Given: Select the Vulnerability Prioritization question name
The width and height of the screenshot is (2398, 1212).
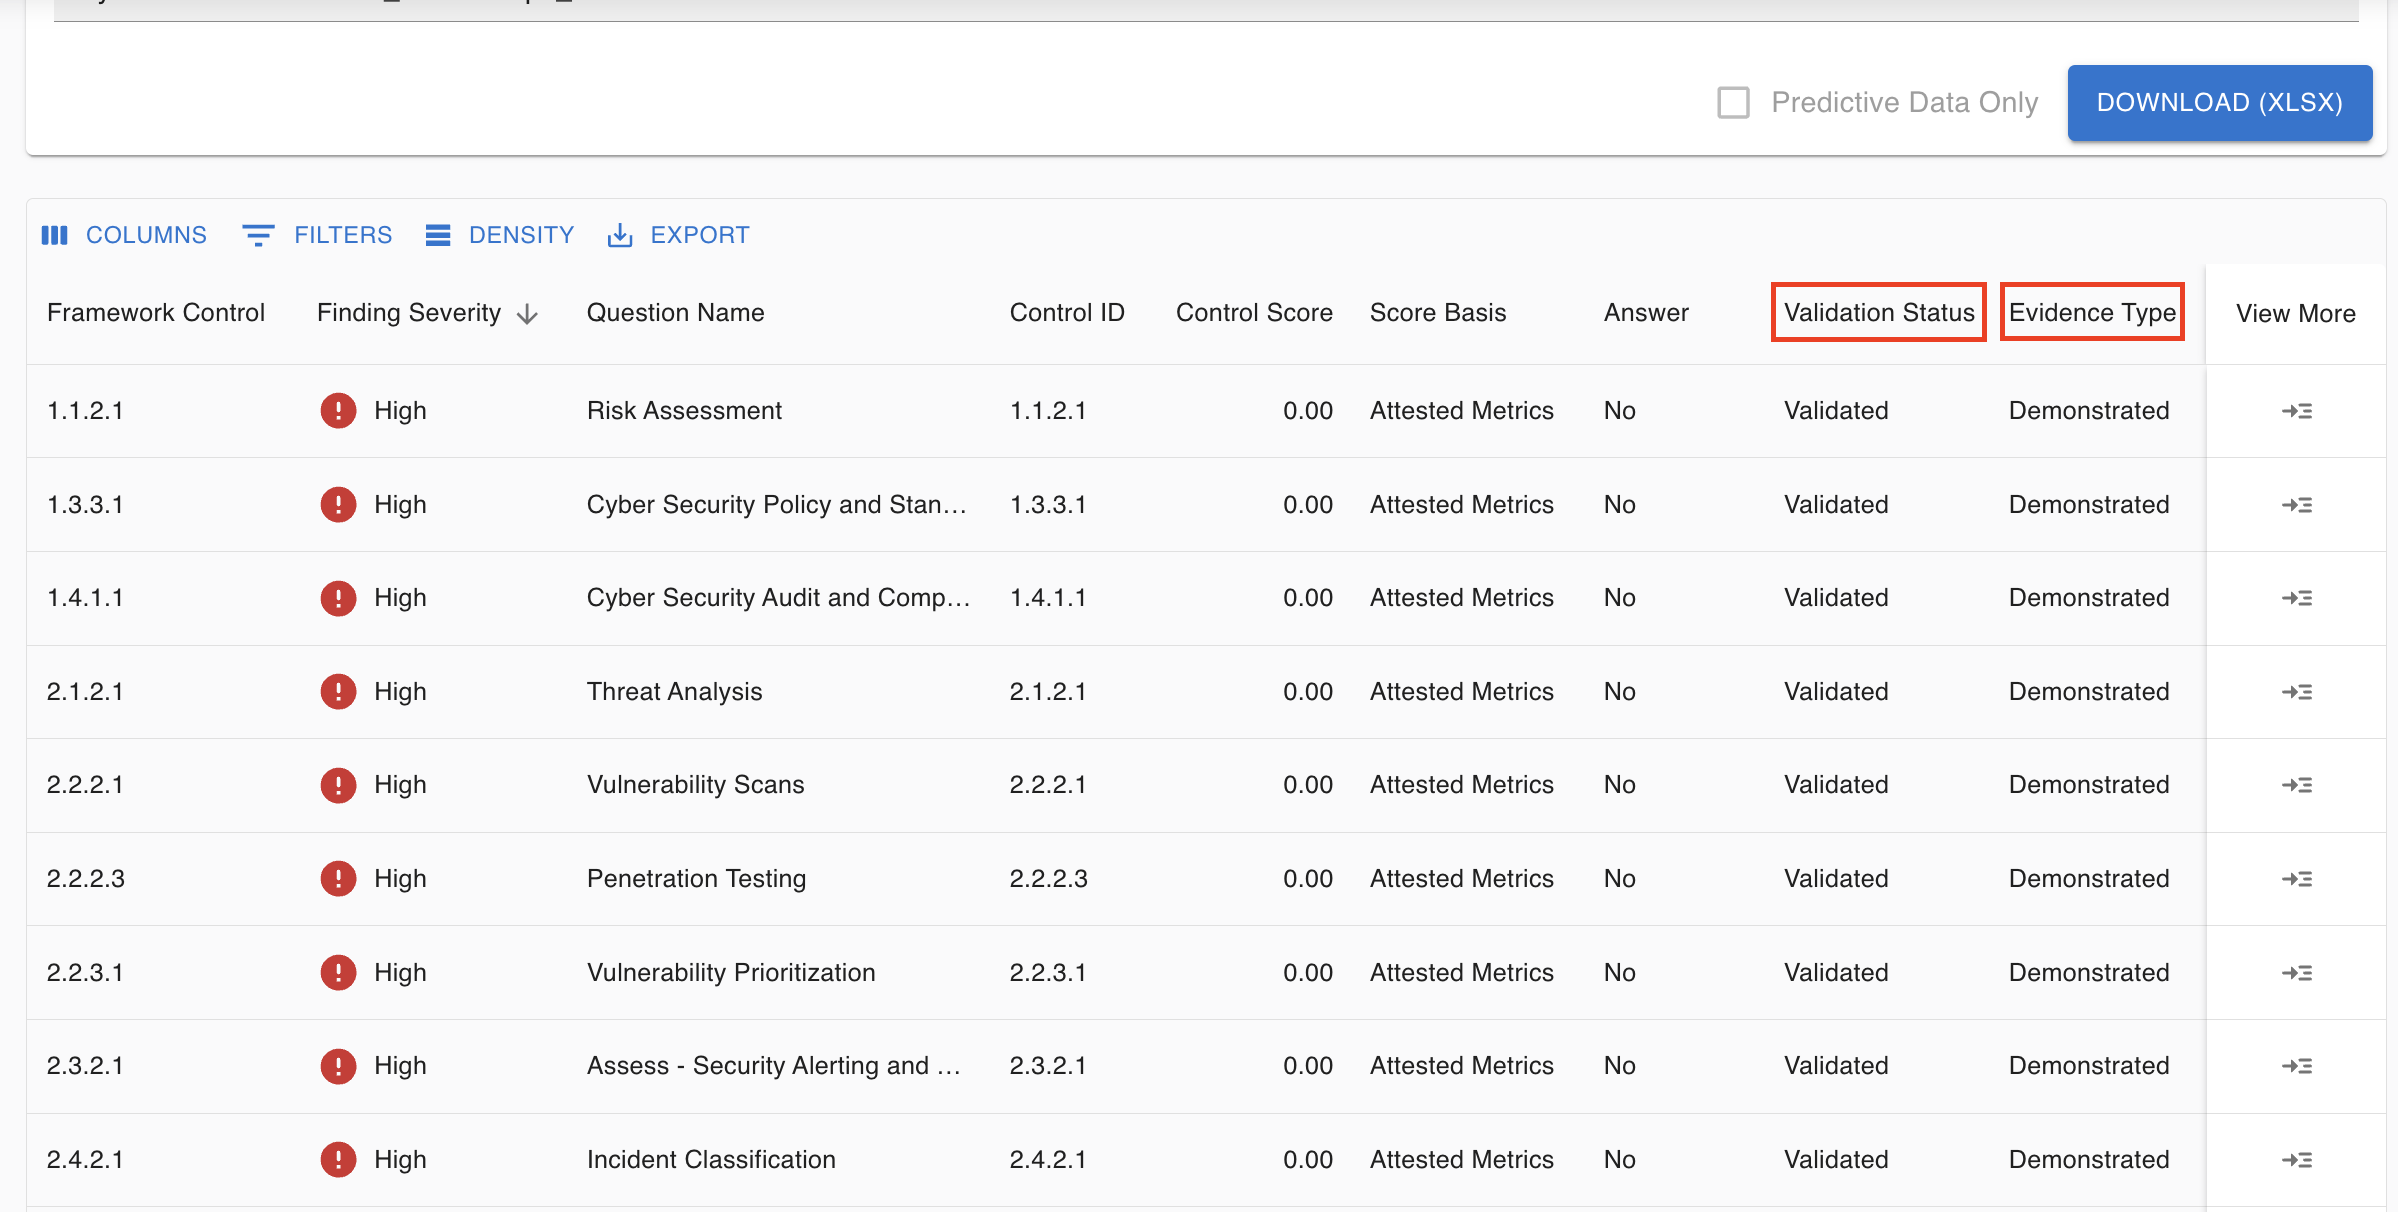Looking at the screenshot, I should tap(731, 973).
